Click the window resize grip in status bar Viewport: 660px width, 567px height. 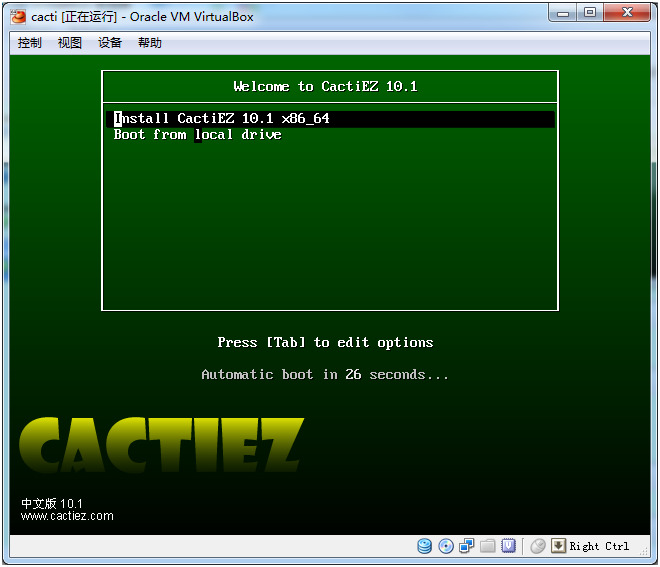tap(644, 551)
